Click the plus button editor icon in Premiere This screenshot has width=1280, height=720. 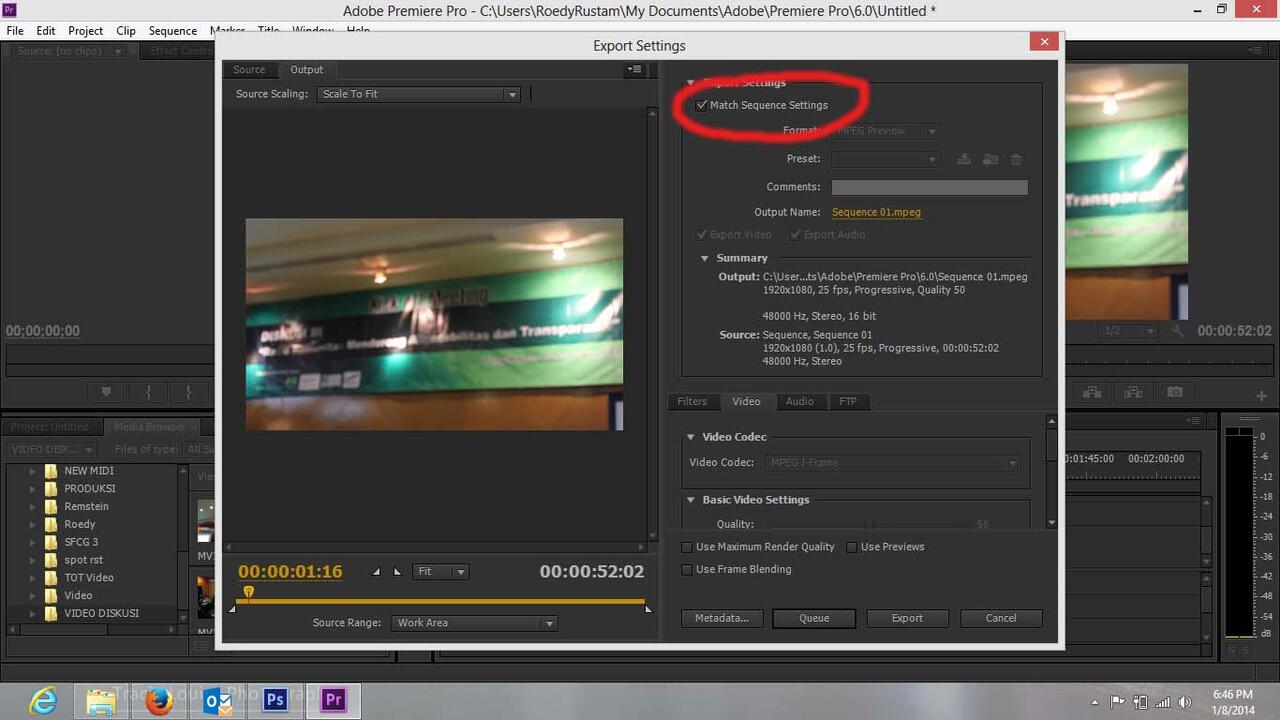click(x=1263, y=396)
